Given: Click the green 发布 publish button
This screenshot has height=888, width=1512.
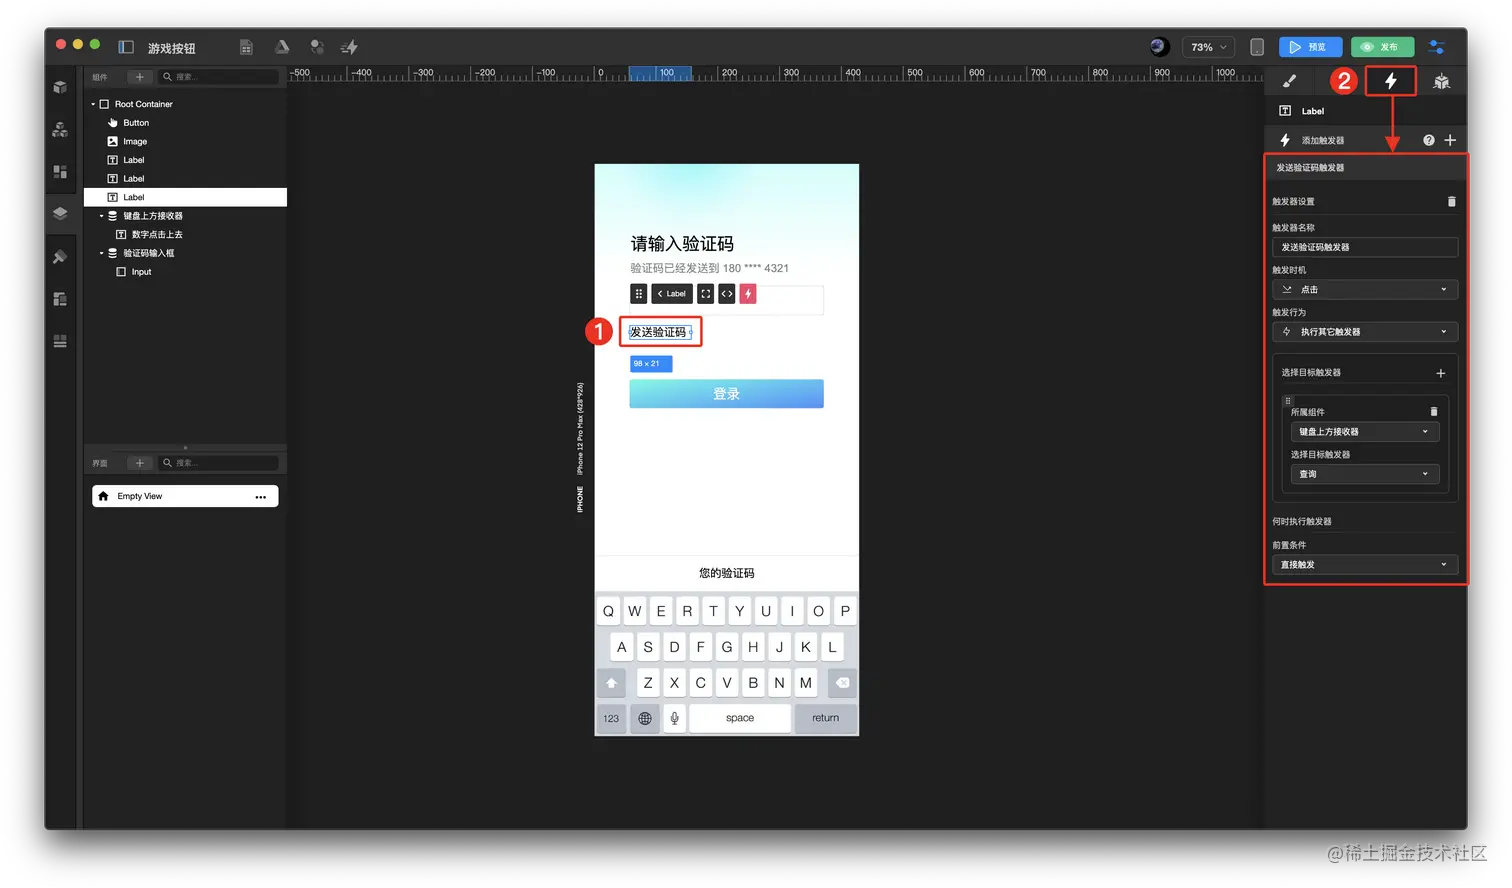Looking at the screenshot, I should [1382, 47].
